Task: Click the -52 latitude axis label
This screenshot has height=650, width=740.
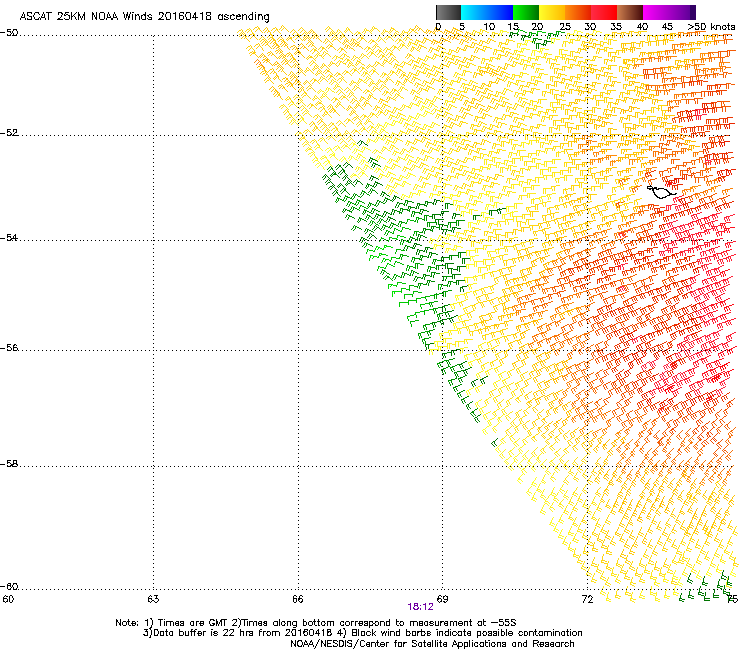Action: point(9,133)
